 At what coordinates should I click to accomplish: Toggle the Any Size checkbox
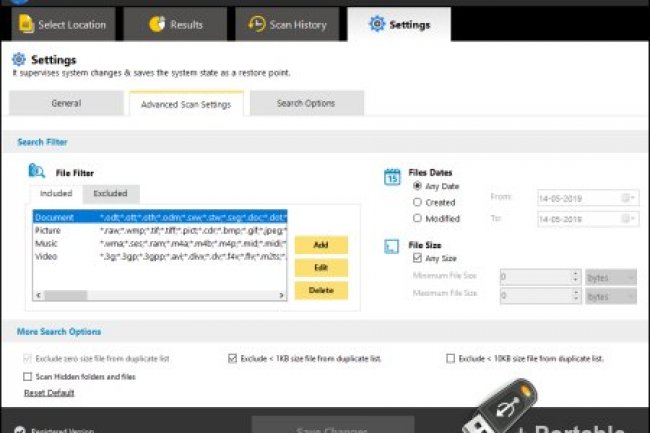[417, 258]
